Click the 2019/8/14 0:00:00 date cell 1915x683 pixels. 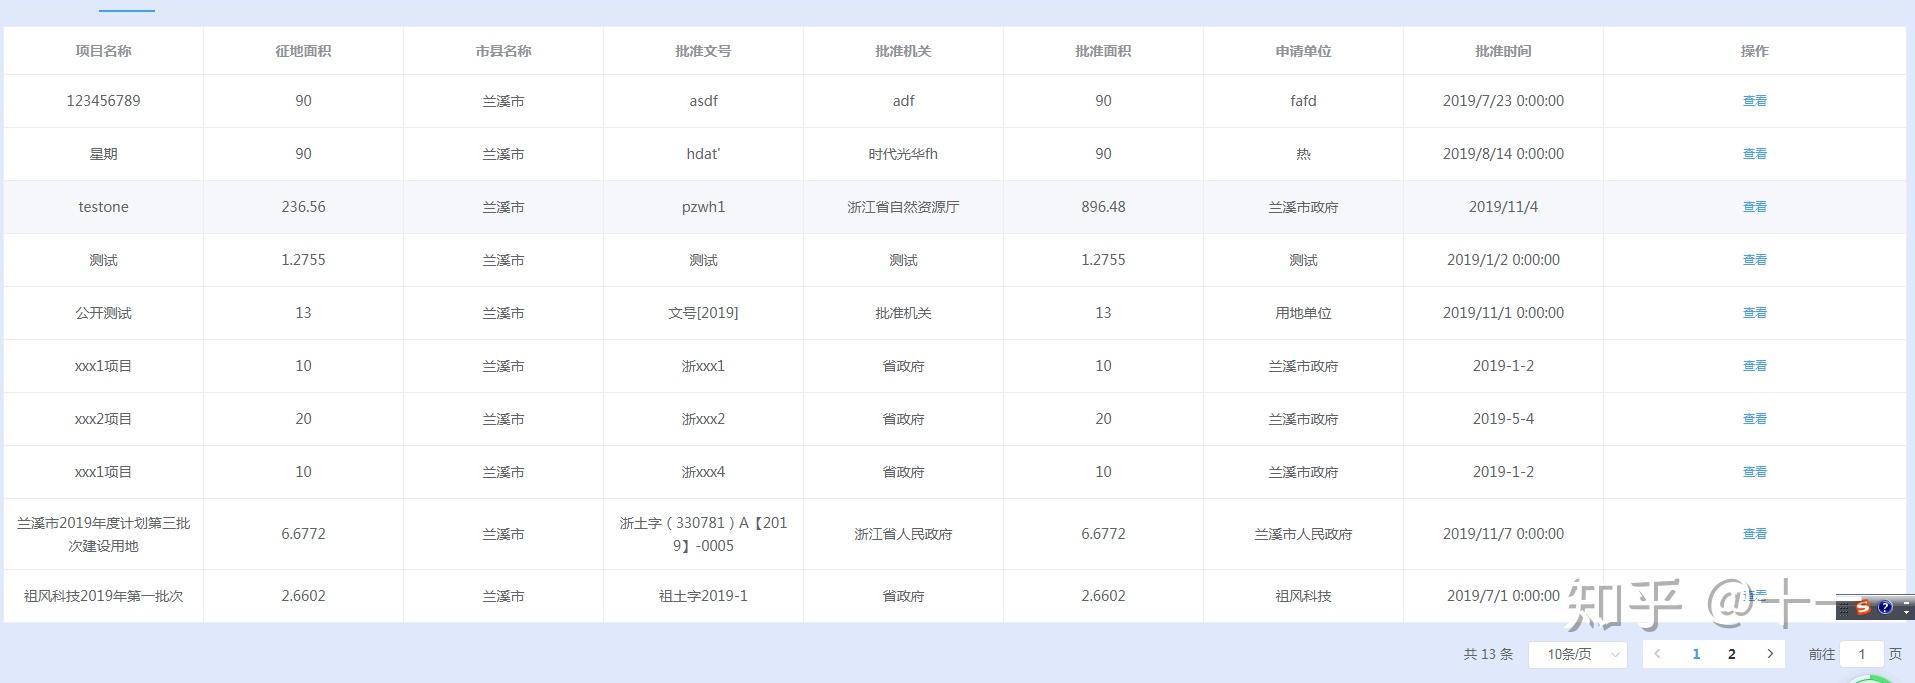click(x=1503, y=154)
